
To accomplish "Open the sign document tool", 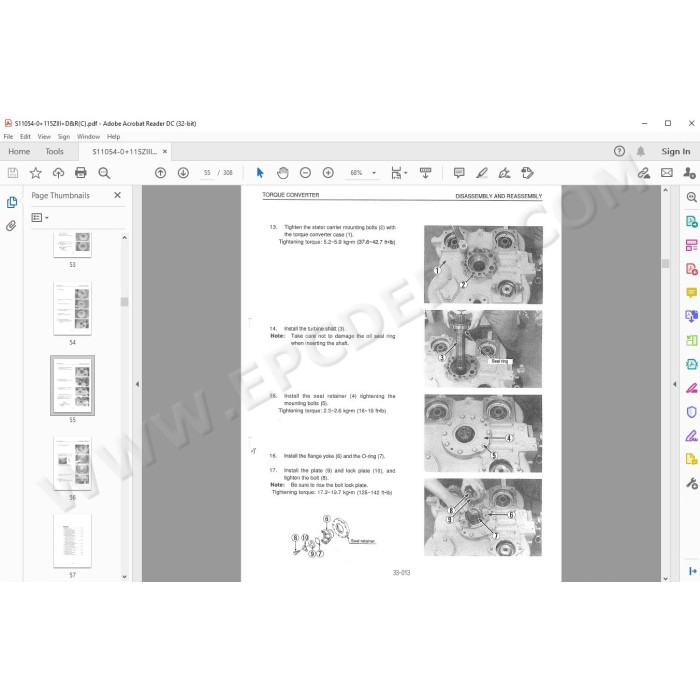I will coord(504,173).
